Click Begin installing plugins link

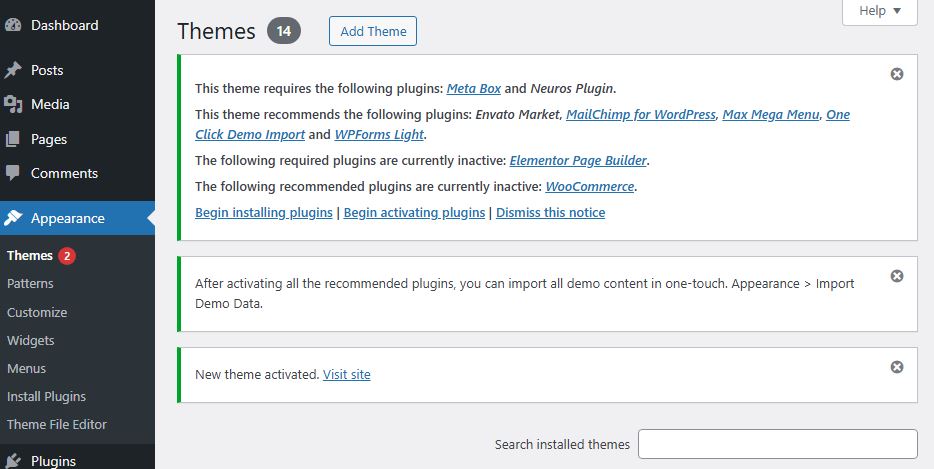[264, 212]
